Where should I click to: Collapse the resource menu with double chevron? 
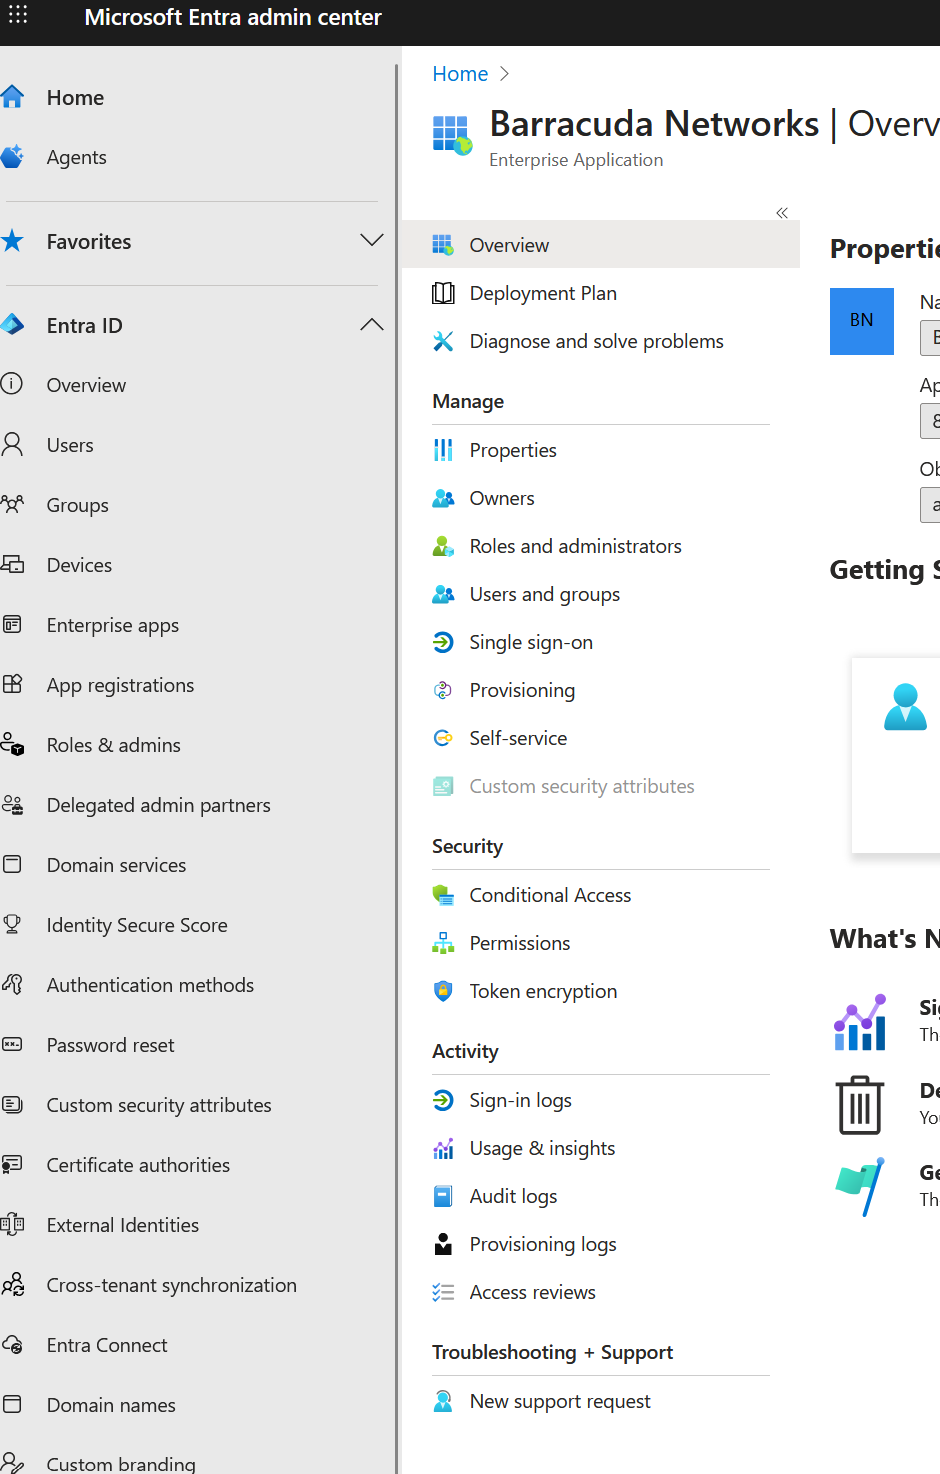[x=782, y=212]
